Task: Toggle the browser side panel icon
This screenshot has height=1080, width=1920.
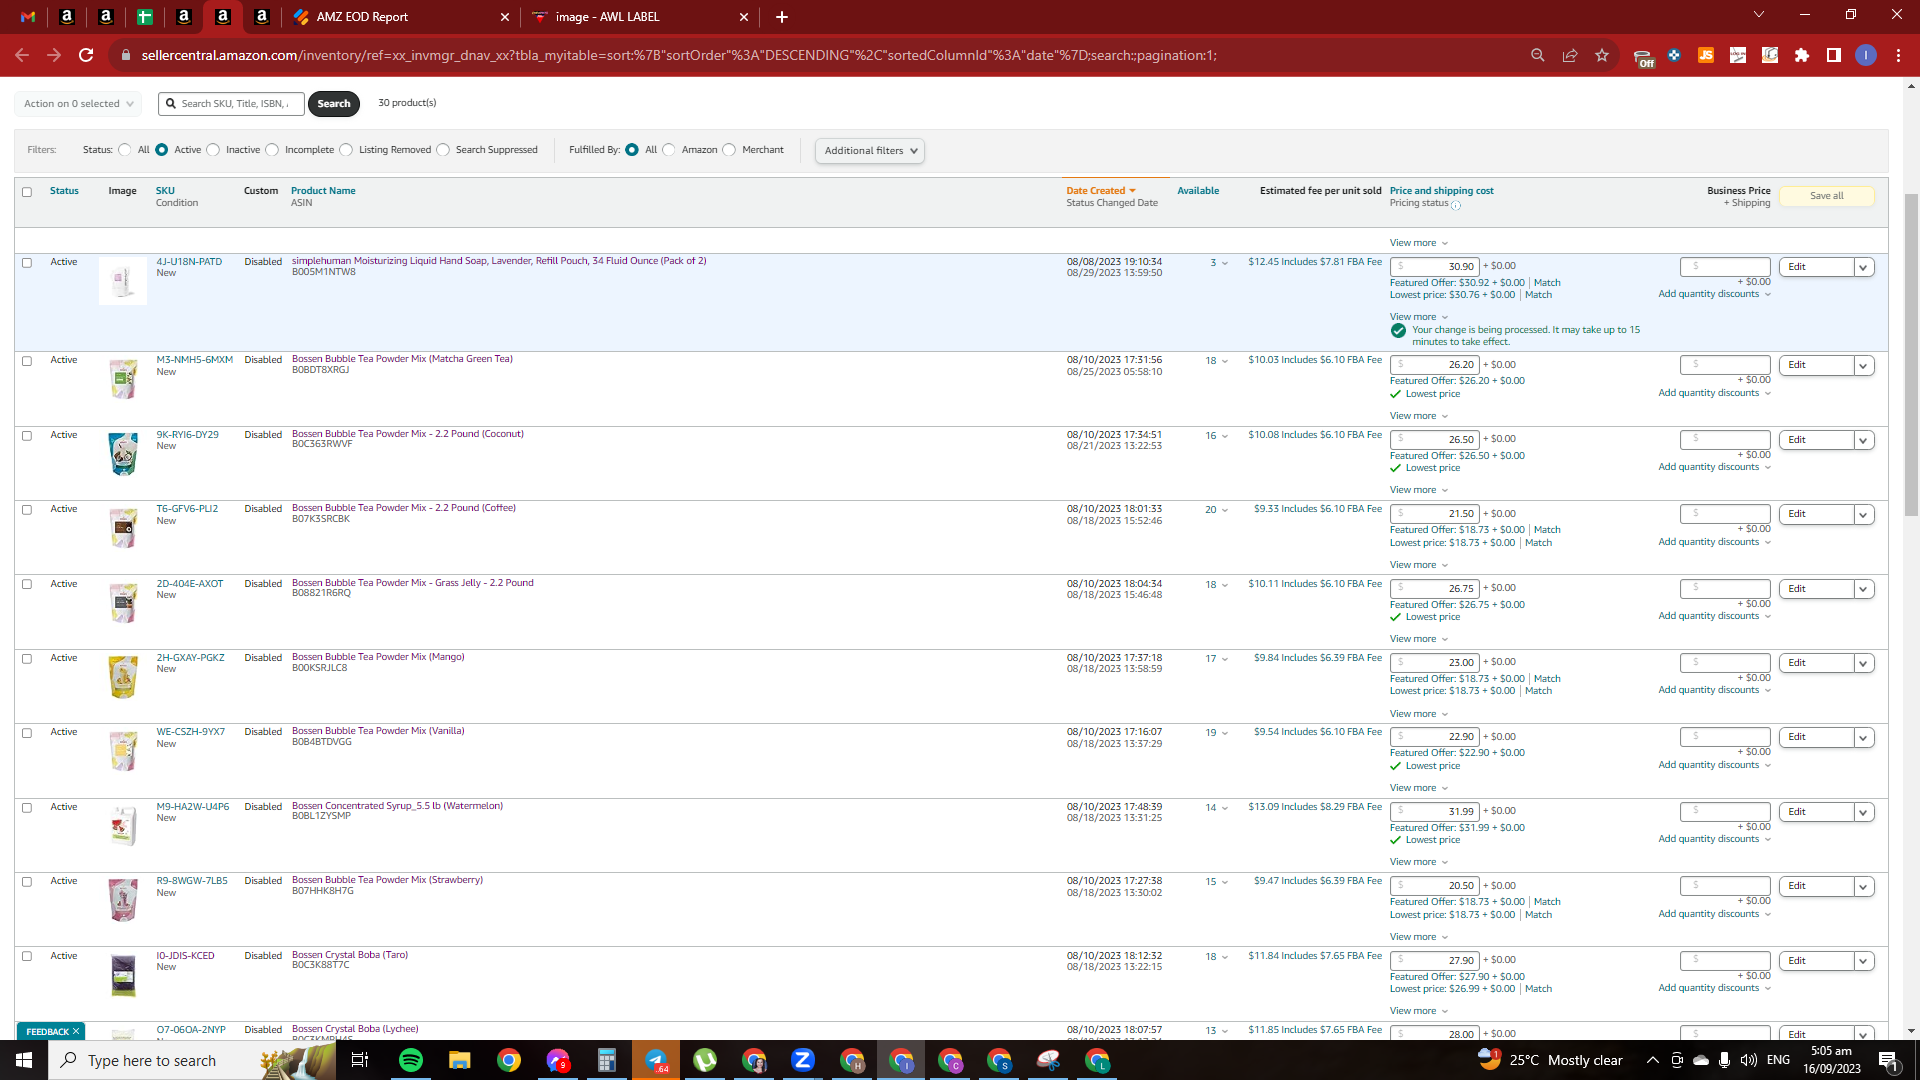Action: [1834, 55]
